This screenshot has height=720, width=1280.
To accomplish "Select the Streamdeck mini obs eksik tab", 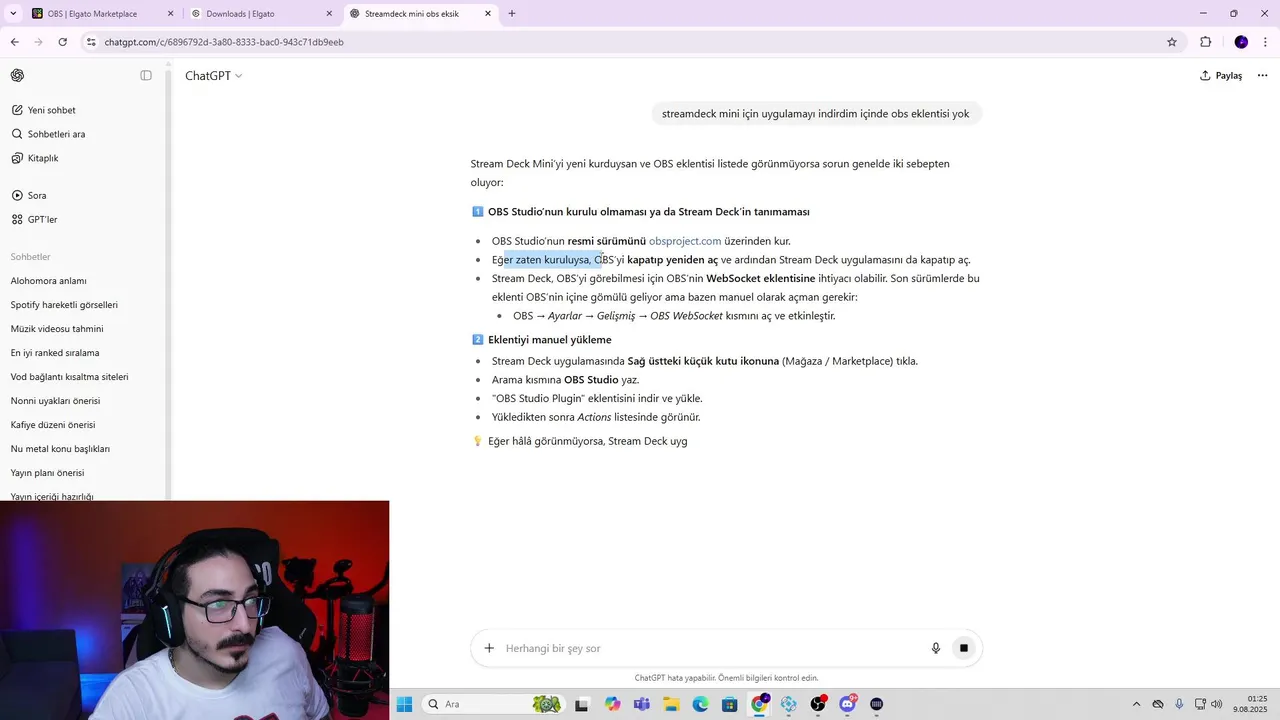I will click(x=421, y=14).
